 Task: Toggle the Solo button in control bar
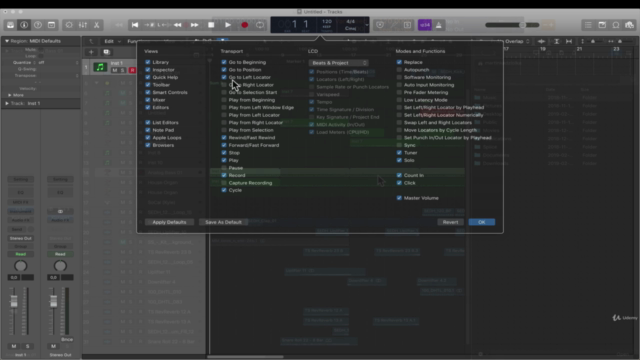pos(407,25)
